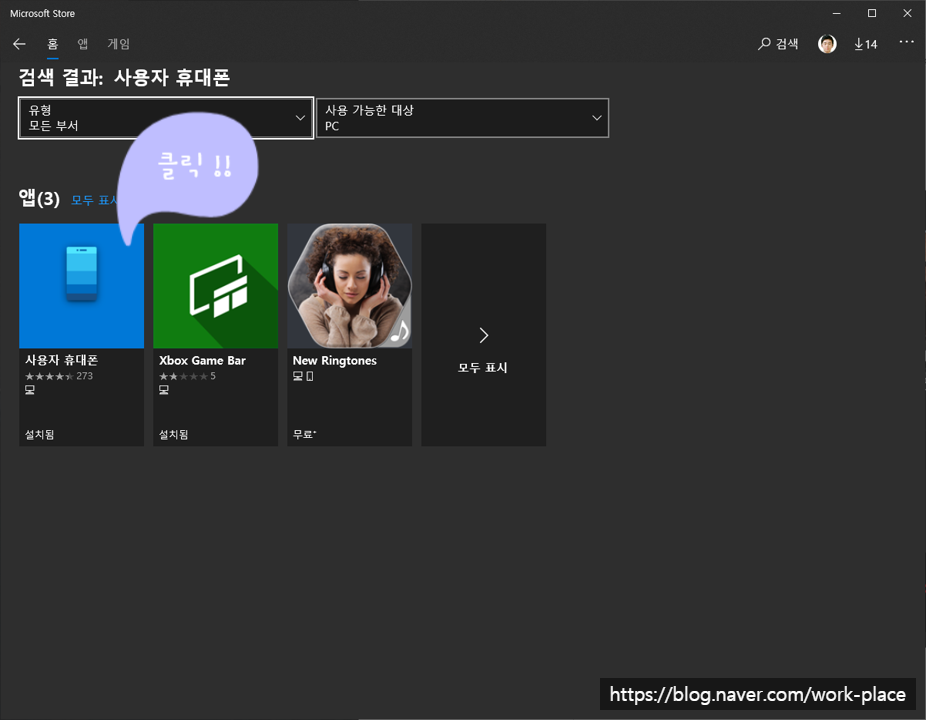Click the 앱(3) section heading
Image resolution: width=926 pixels, height=720 pixels.
[39, 198]
